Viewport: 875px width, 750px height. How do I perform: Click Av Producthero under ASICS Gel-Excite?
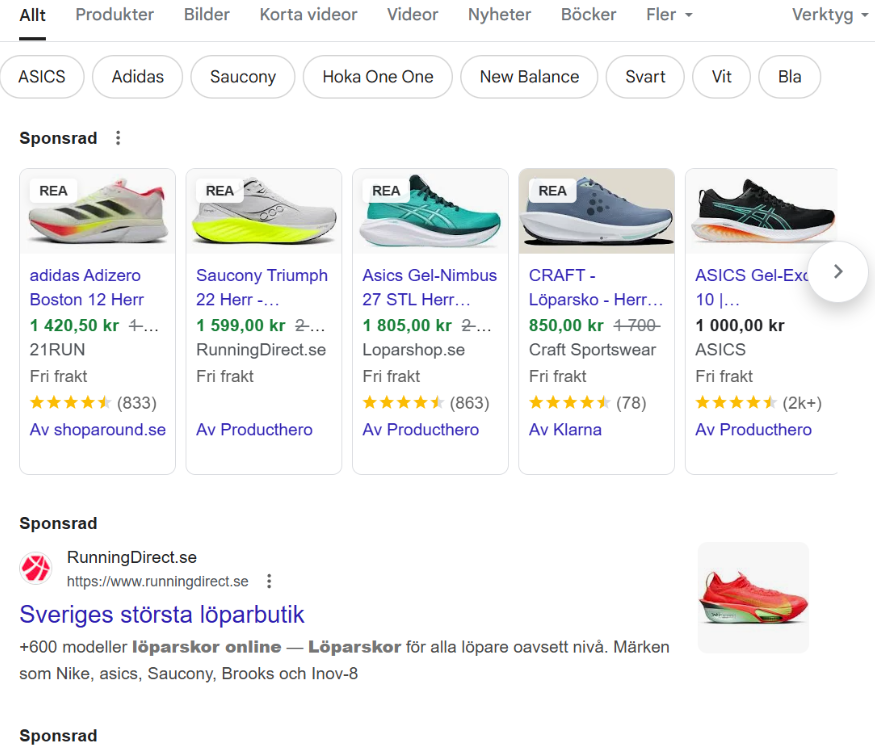(x=753, y=430)
